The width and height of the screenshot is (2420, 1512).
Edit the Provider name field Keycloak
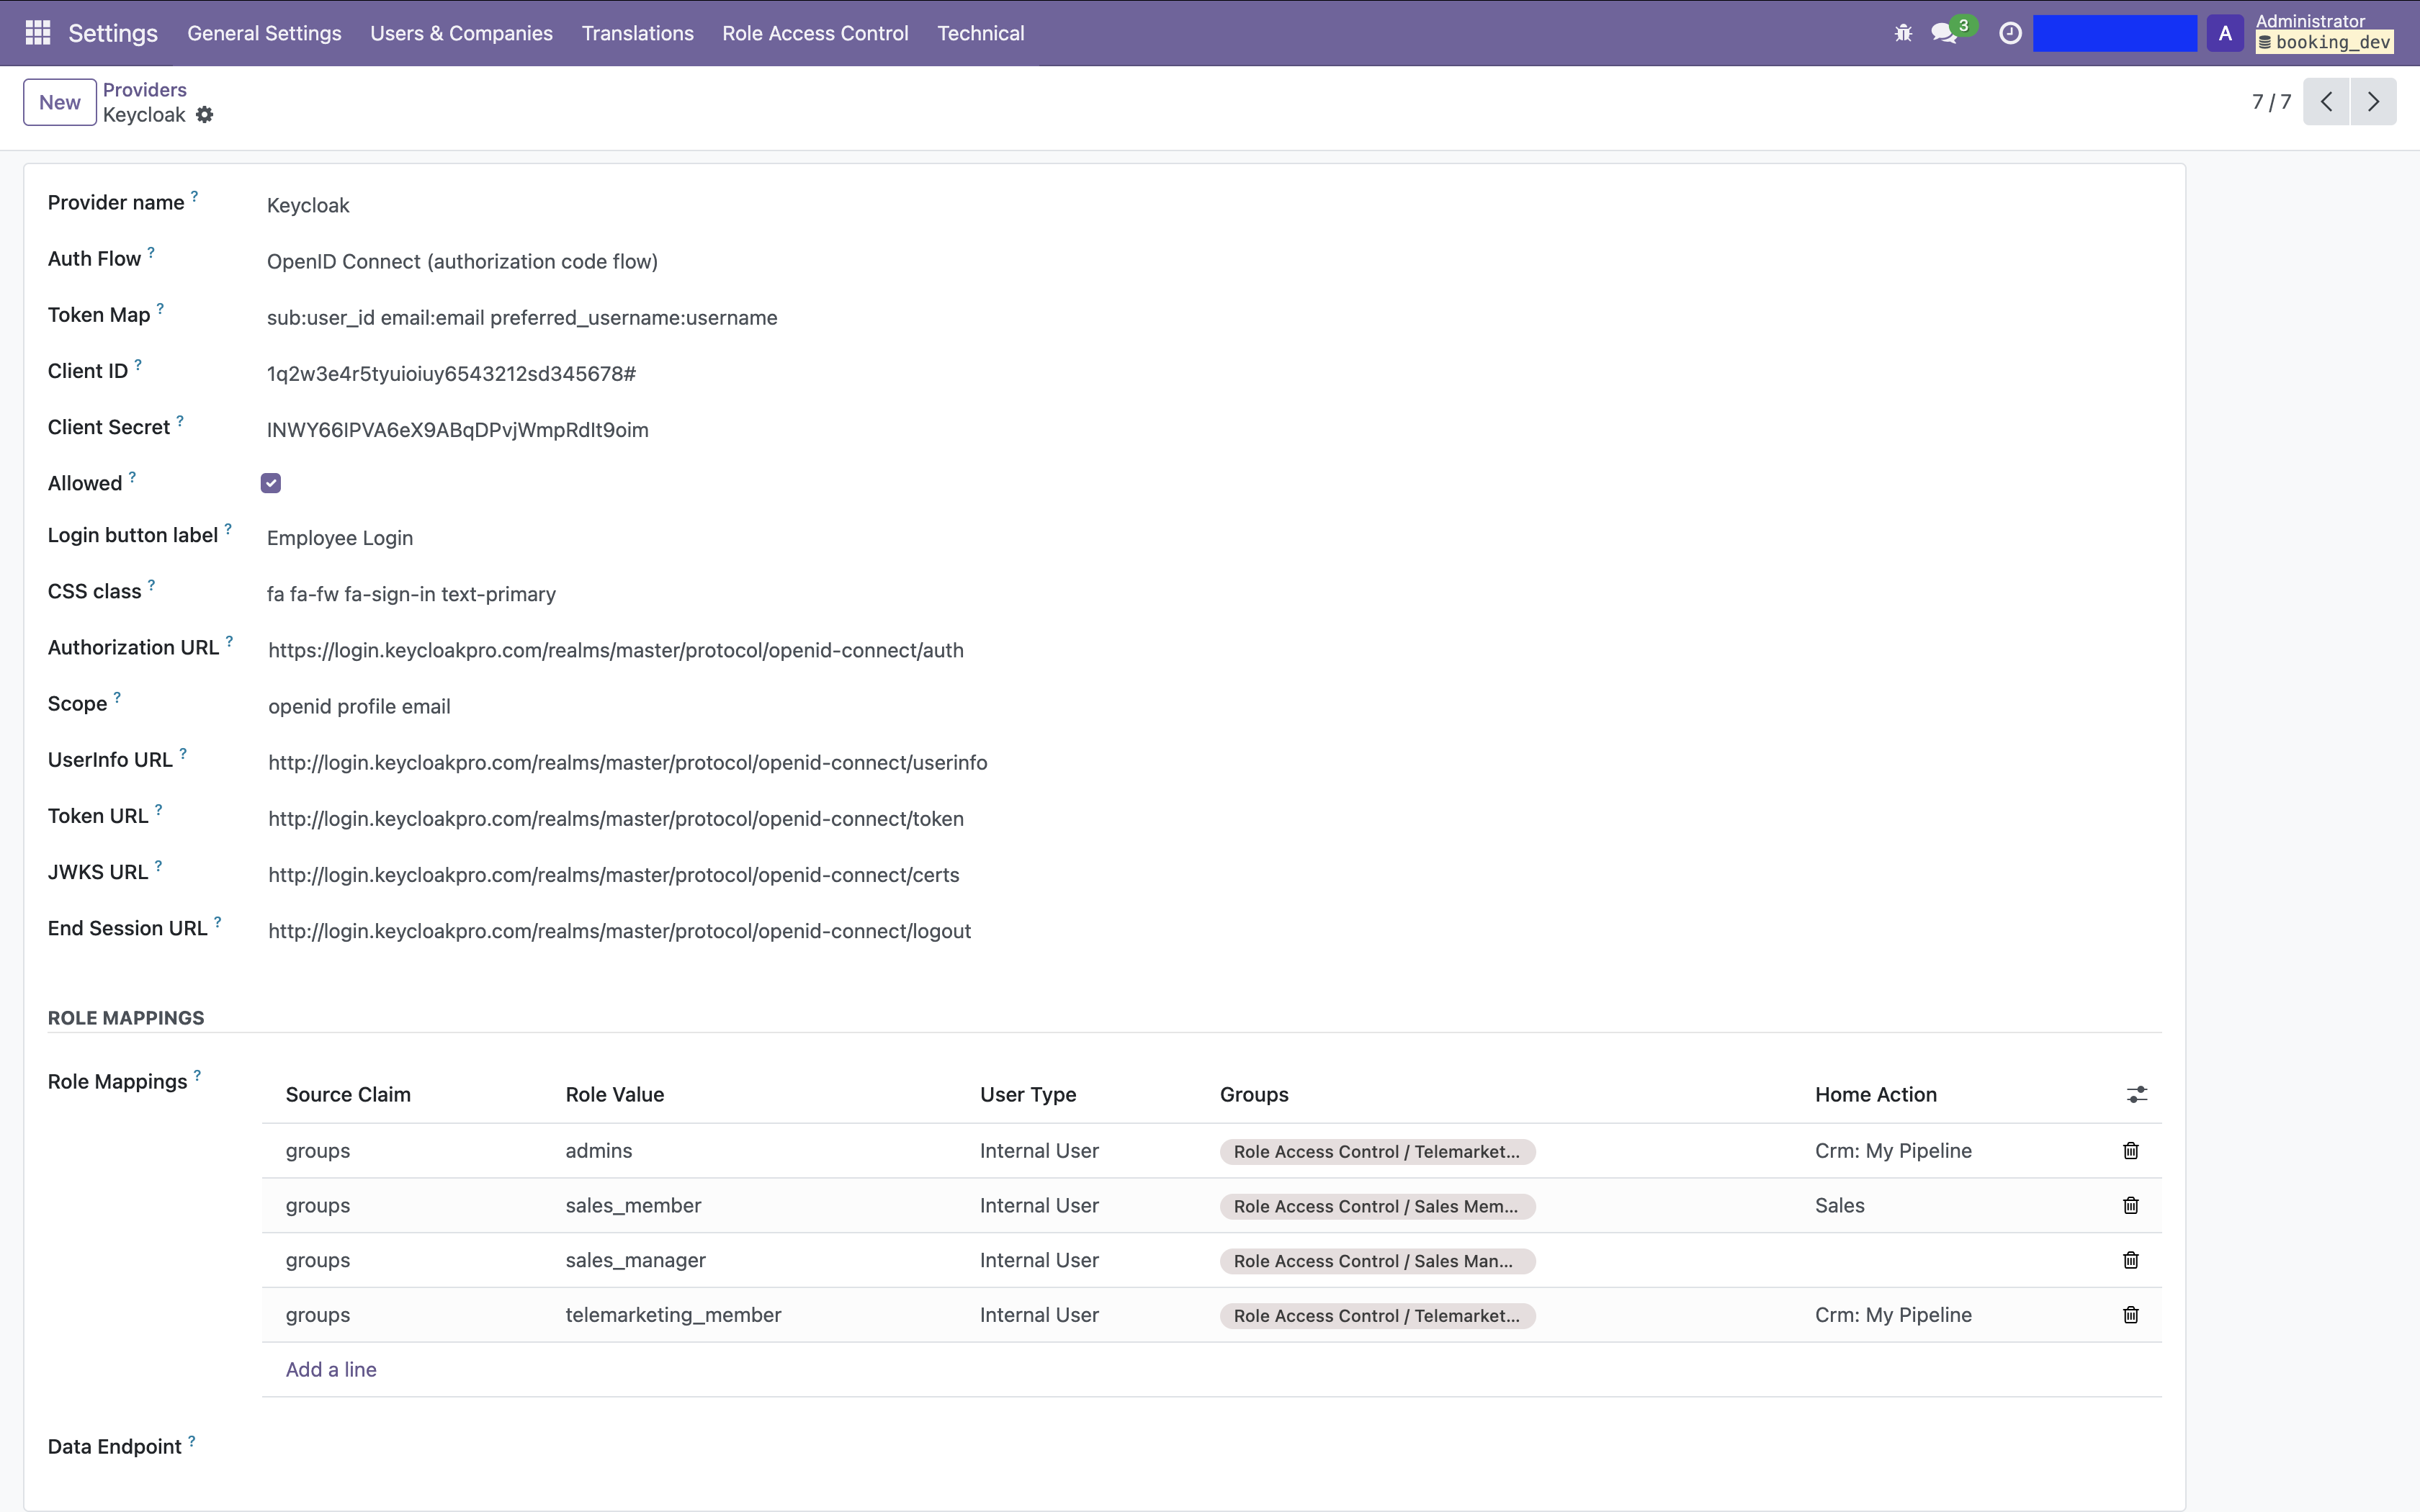click(1212, 206)
